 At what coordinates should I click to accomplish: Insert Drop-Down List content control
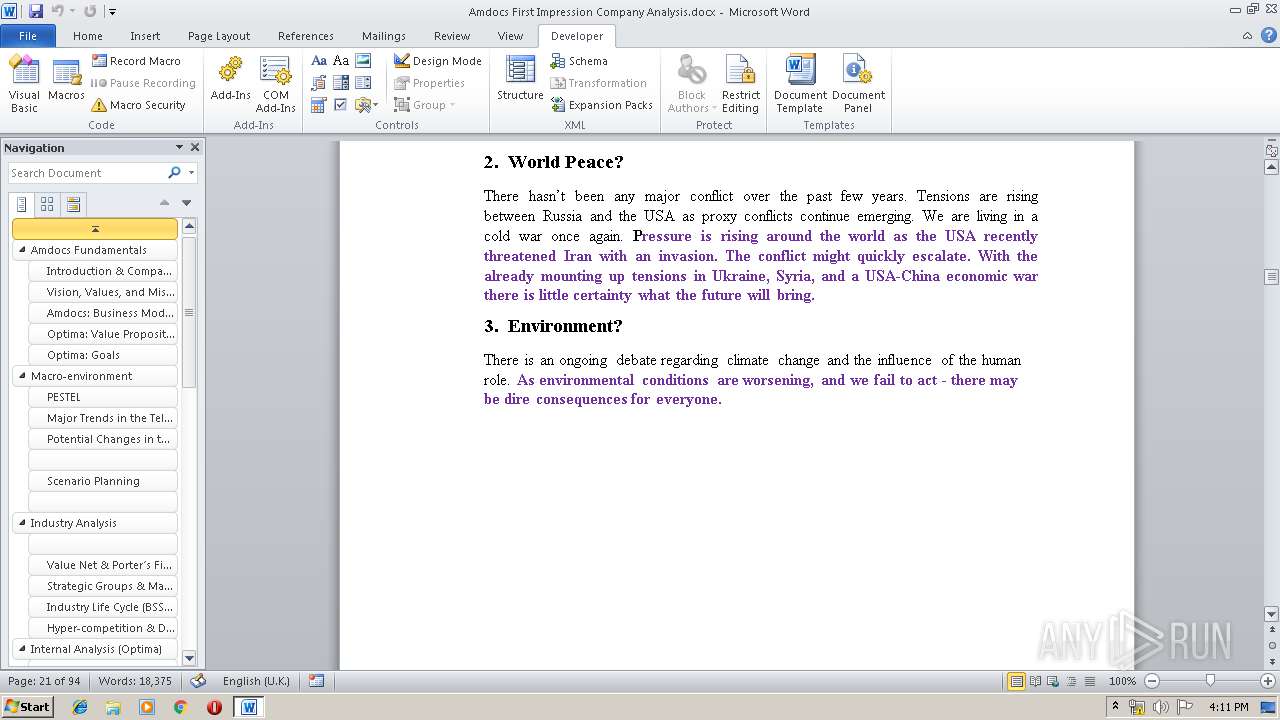363,83
